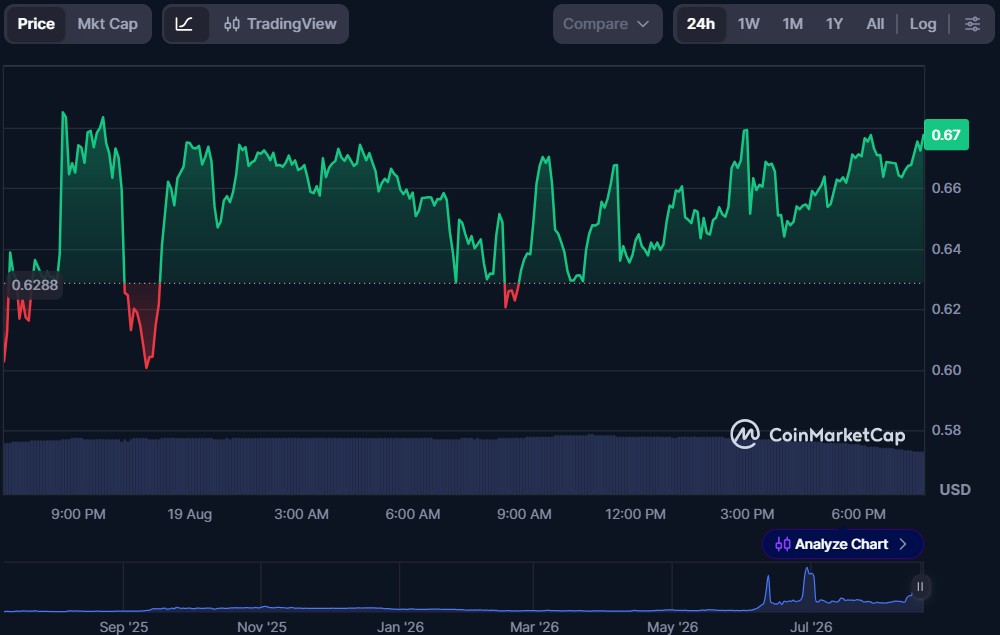The image size is (1000, 635).
Task: Click the 0.6288 opening price label
Action: (x=34, y=285)
